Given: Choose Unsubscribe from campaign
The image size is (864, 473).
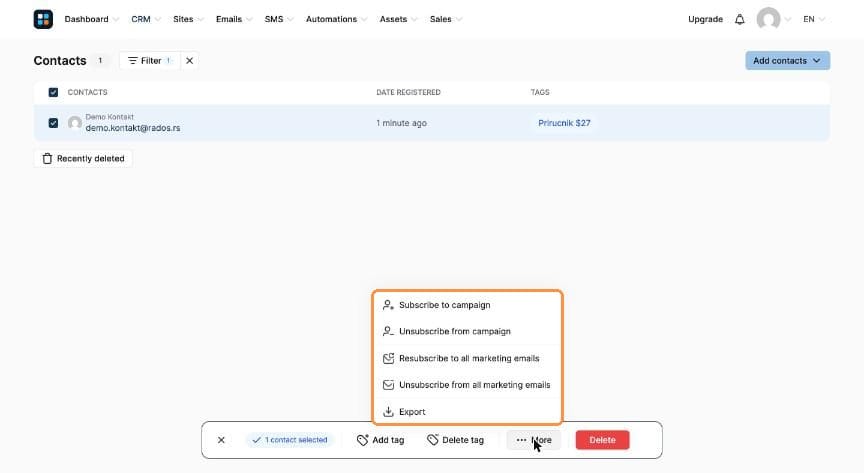Looking at the screenshot, I should tap(467, 331).
